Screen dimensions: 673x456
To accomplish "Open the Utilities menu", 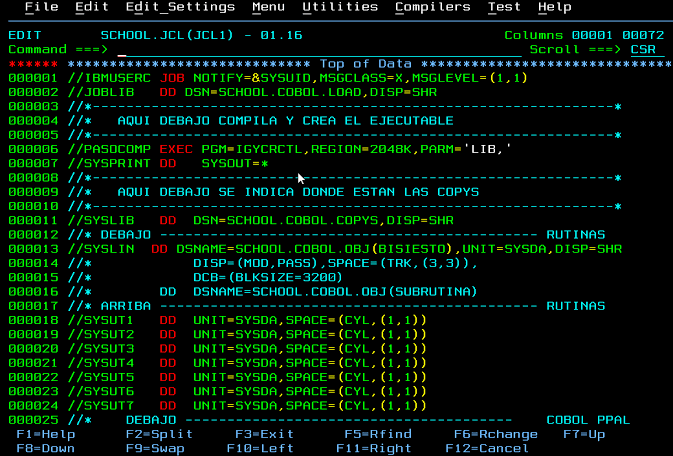I will (338, 7).
